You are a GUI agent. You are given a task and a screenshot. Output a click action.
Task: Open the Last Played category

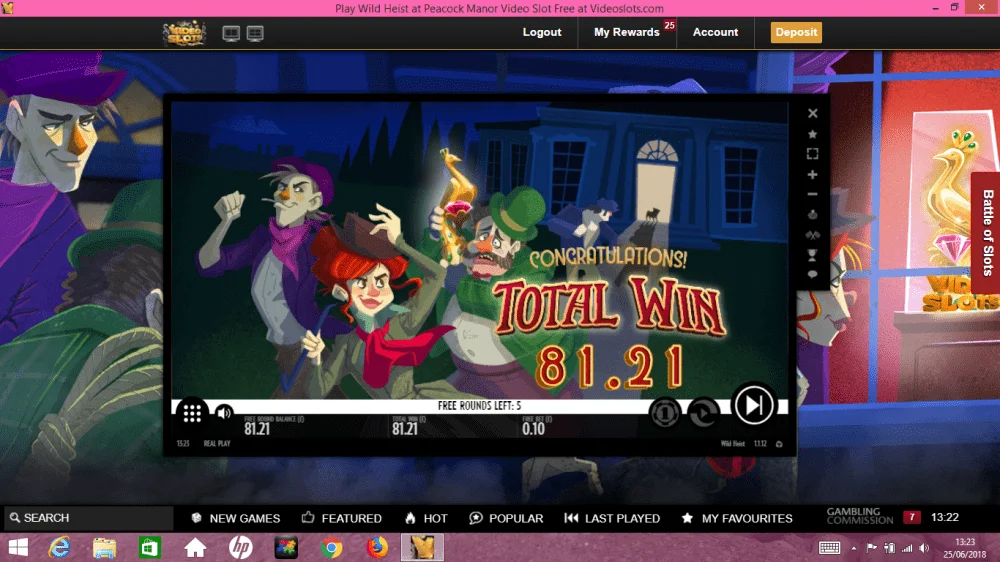click(612, 518)
